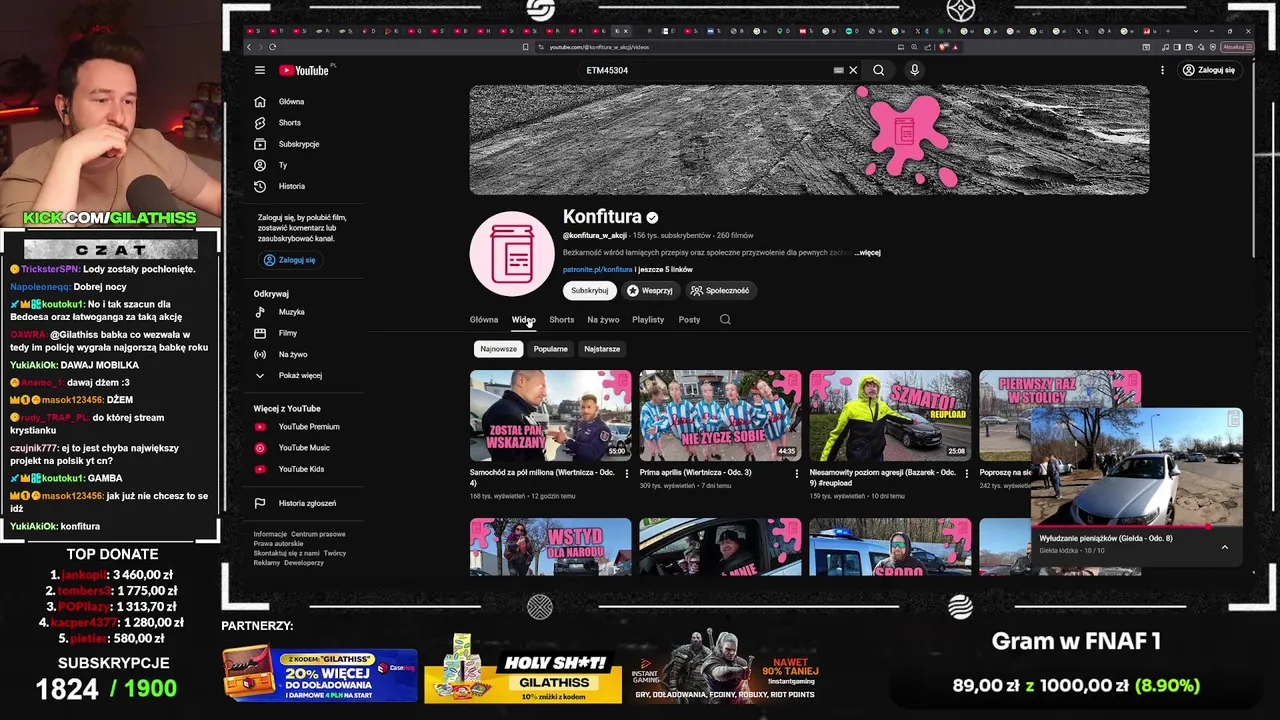Expand the miniplayer with the chevron
This screenshot has width=1280, height=720.
point(1224,546)
